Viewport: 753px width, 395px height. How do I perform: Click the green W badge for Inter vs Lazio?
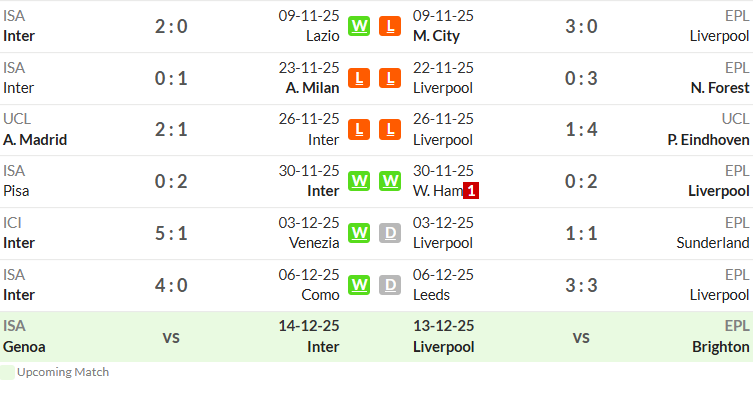[359, 26]
